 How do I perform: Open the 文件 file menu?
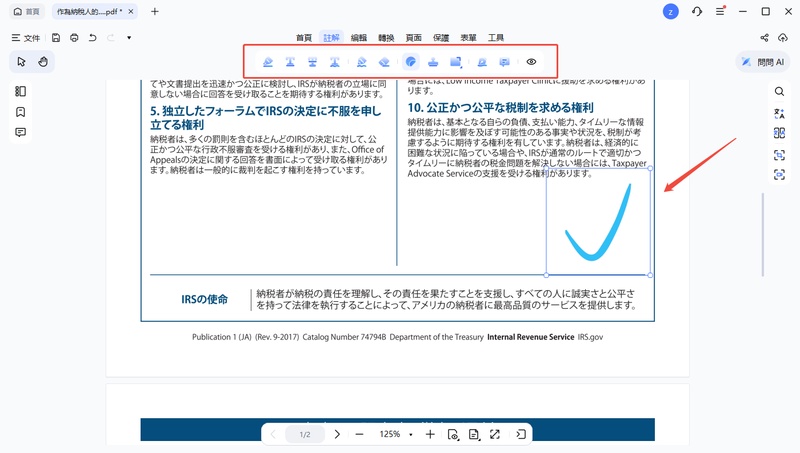26,38
